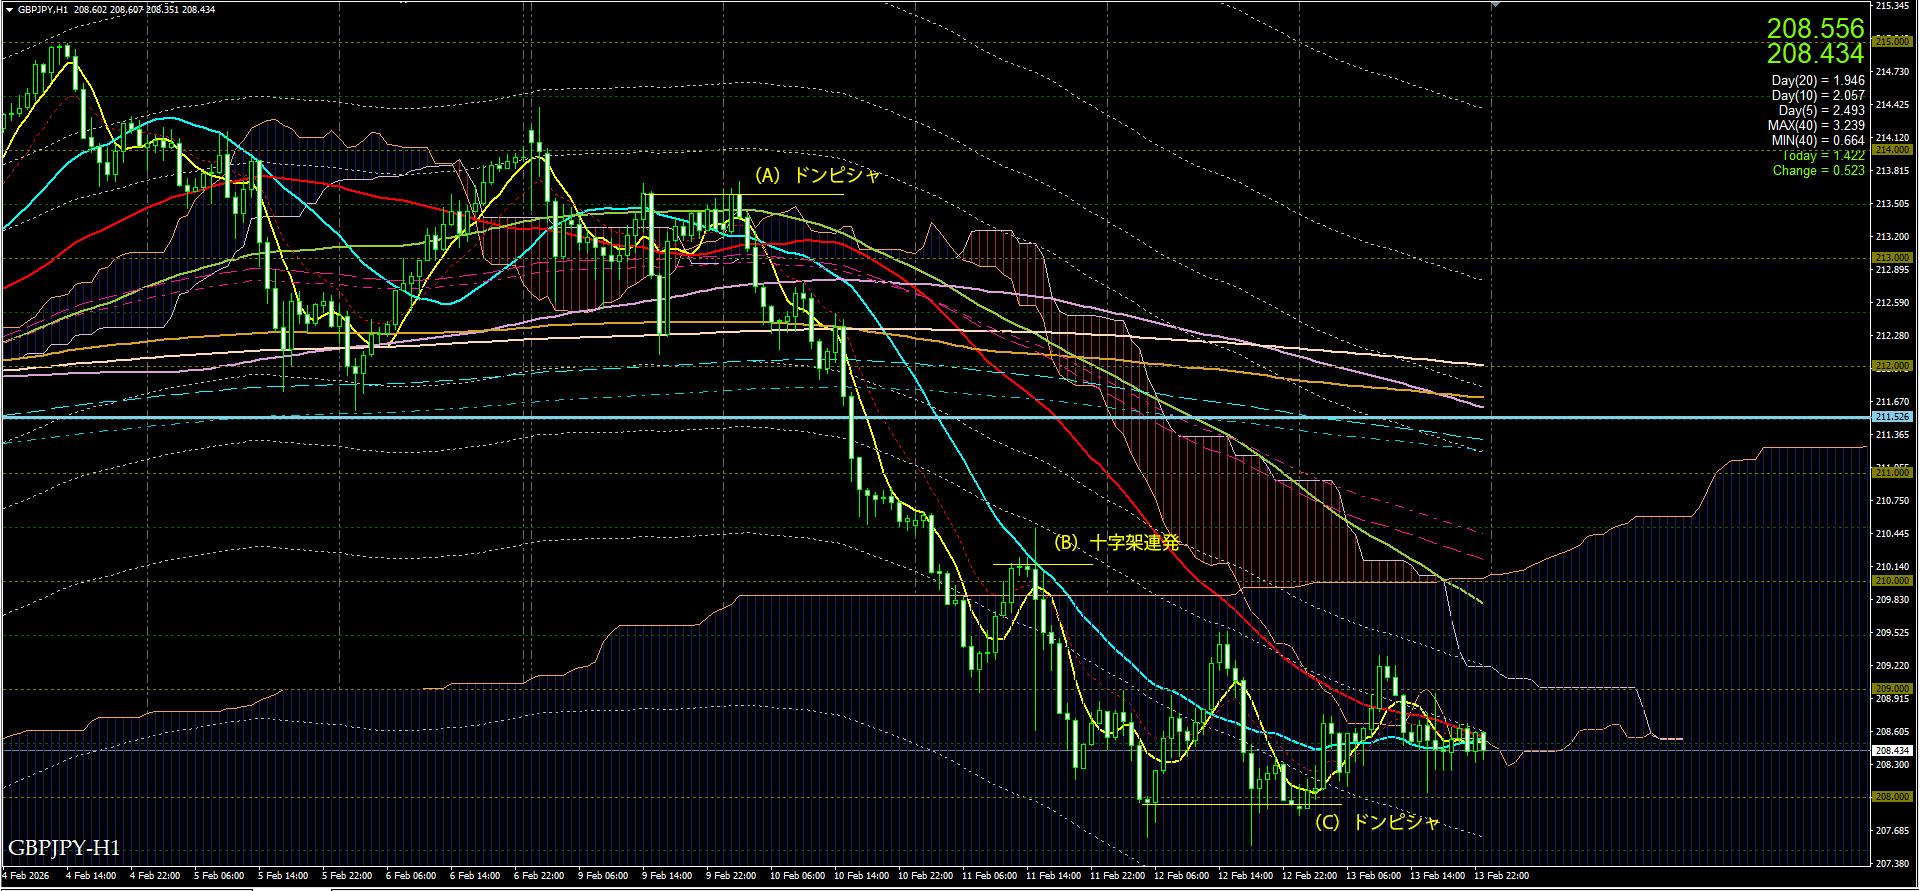
Task: Select the (A) ドンピシャ text annotation
Action: pos(817,176)
